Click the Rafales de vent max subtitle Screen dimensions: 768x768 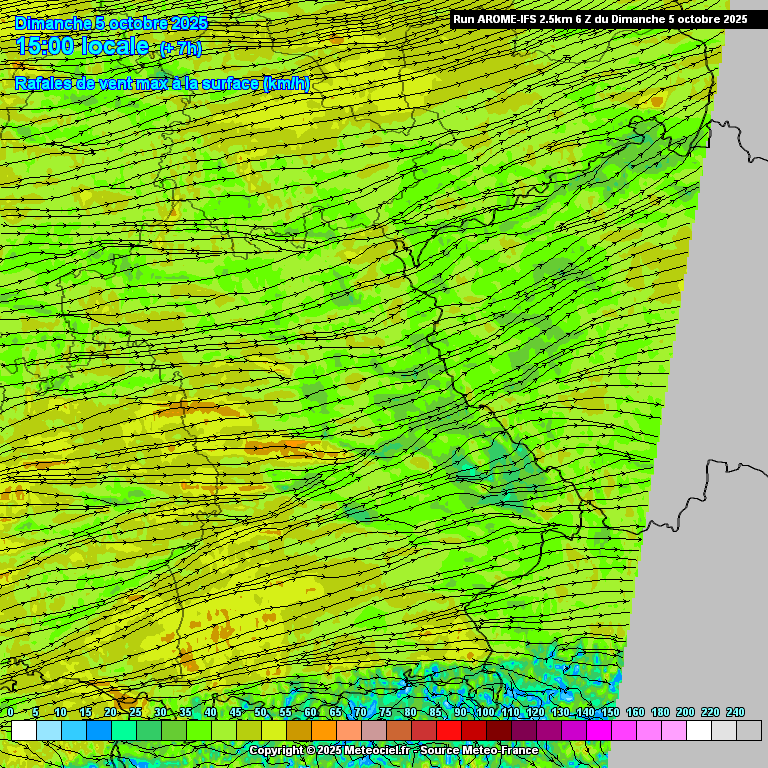(x=162, y=84)
